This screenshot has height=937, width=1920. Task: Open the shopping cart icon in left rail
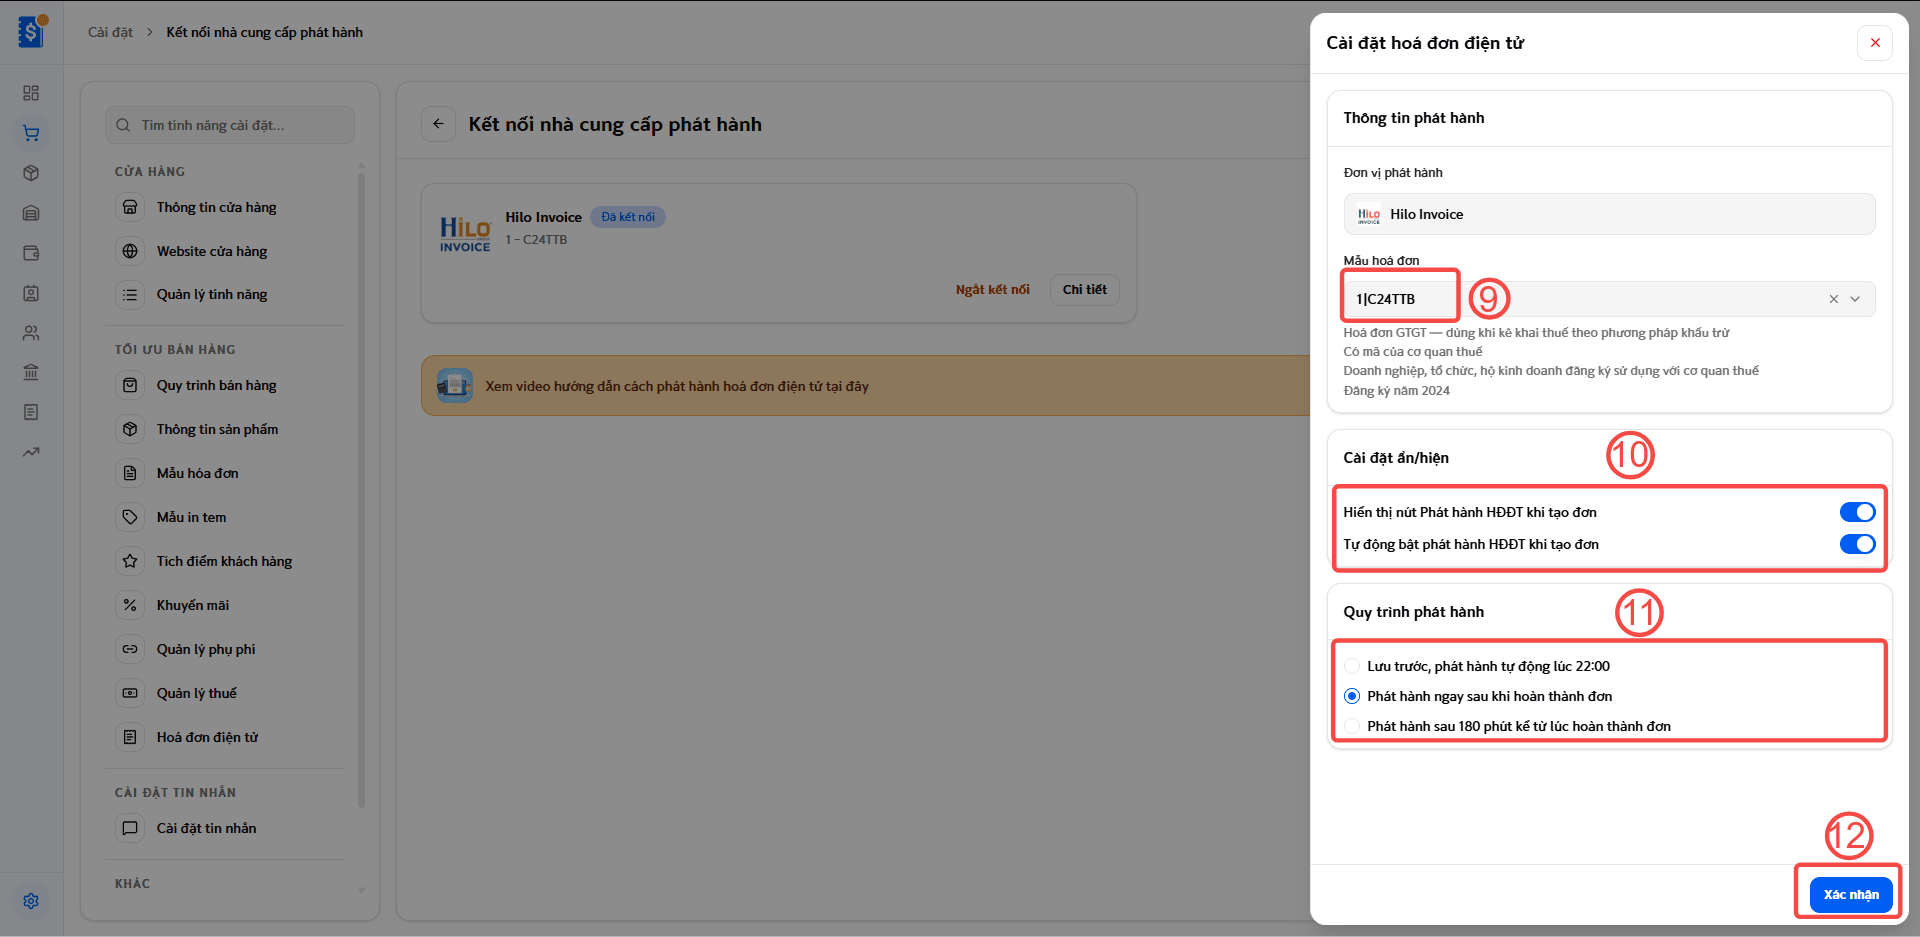click(x=31, y=133)
